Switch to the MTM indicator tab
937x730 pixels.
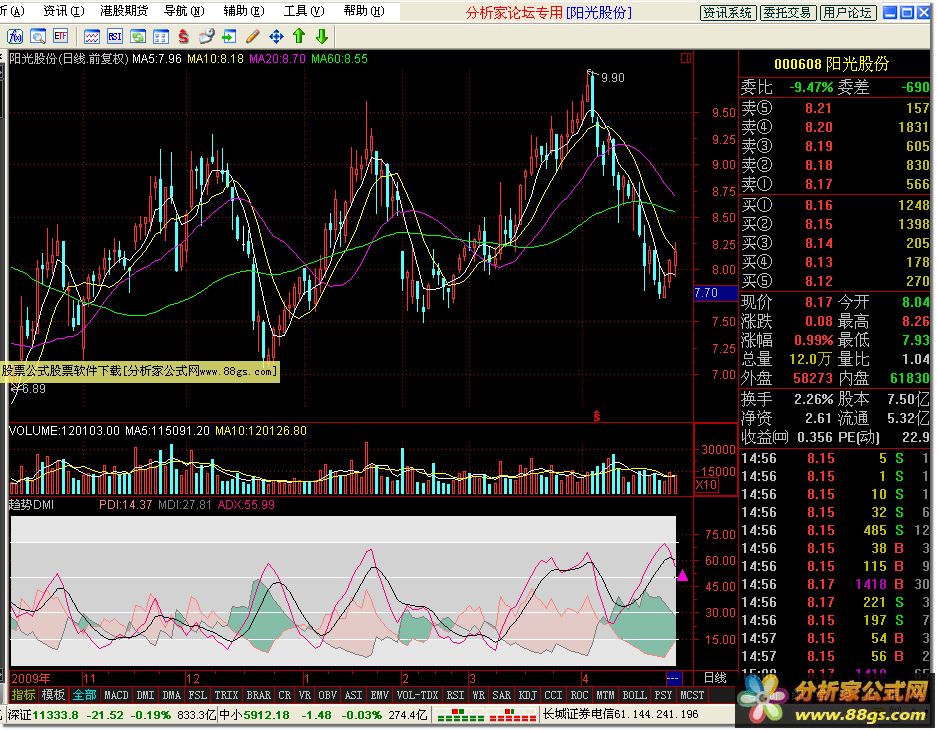click(605, 695)
